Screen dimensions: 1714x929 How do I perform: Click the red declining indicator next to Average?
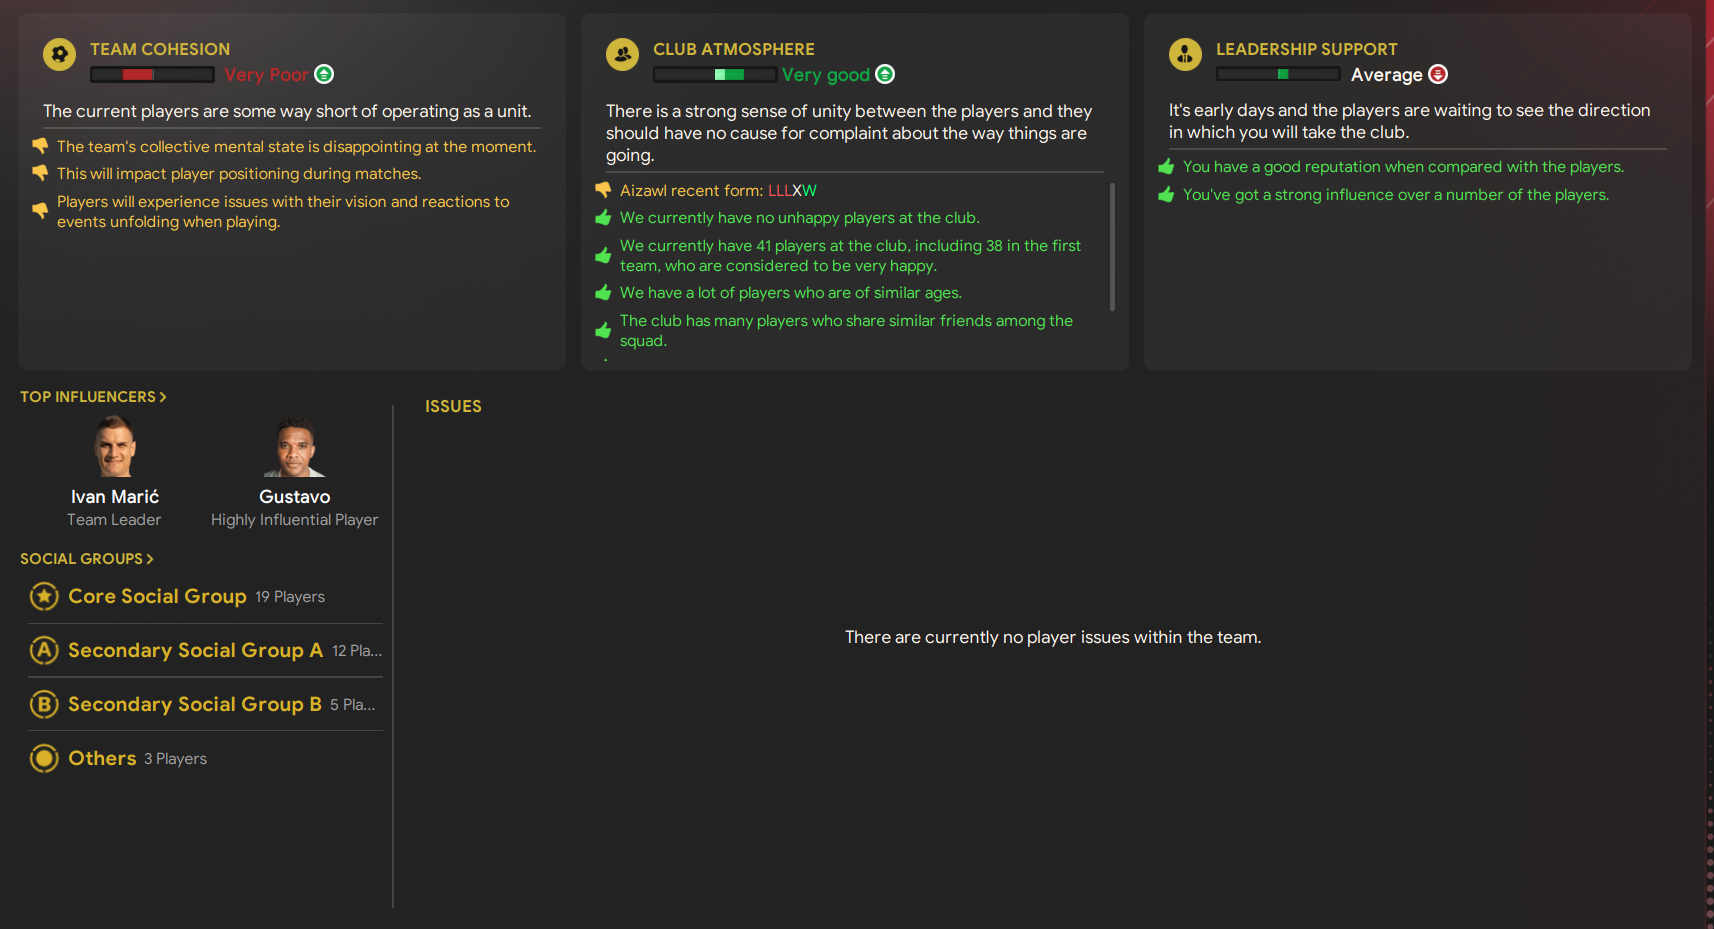(1438, 74)
